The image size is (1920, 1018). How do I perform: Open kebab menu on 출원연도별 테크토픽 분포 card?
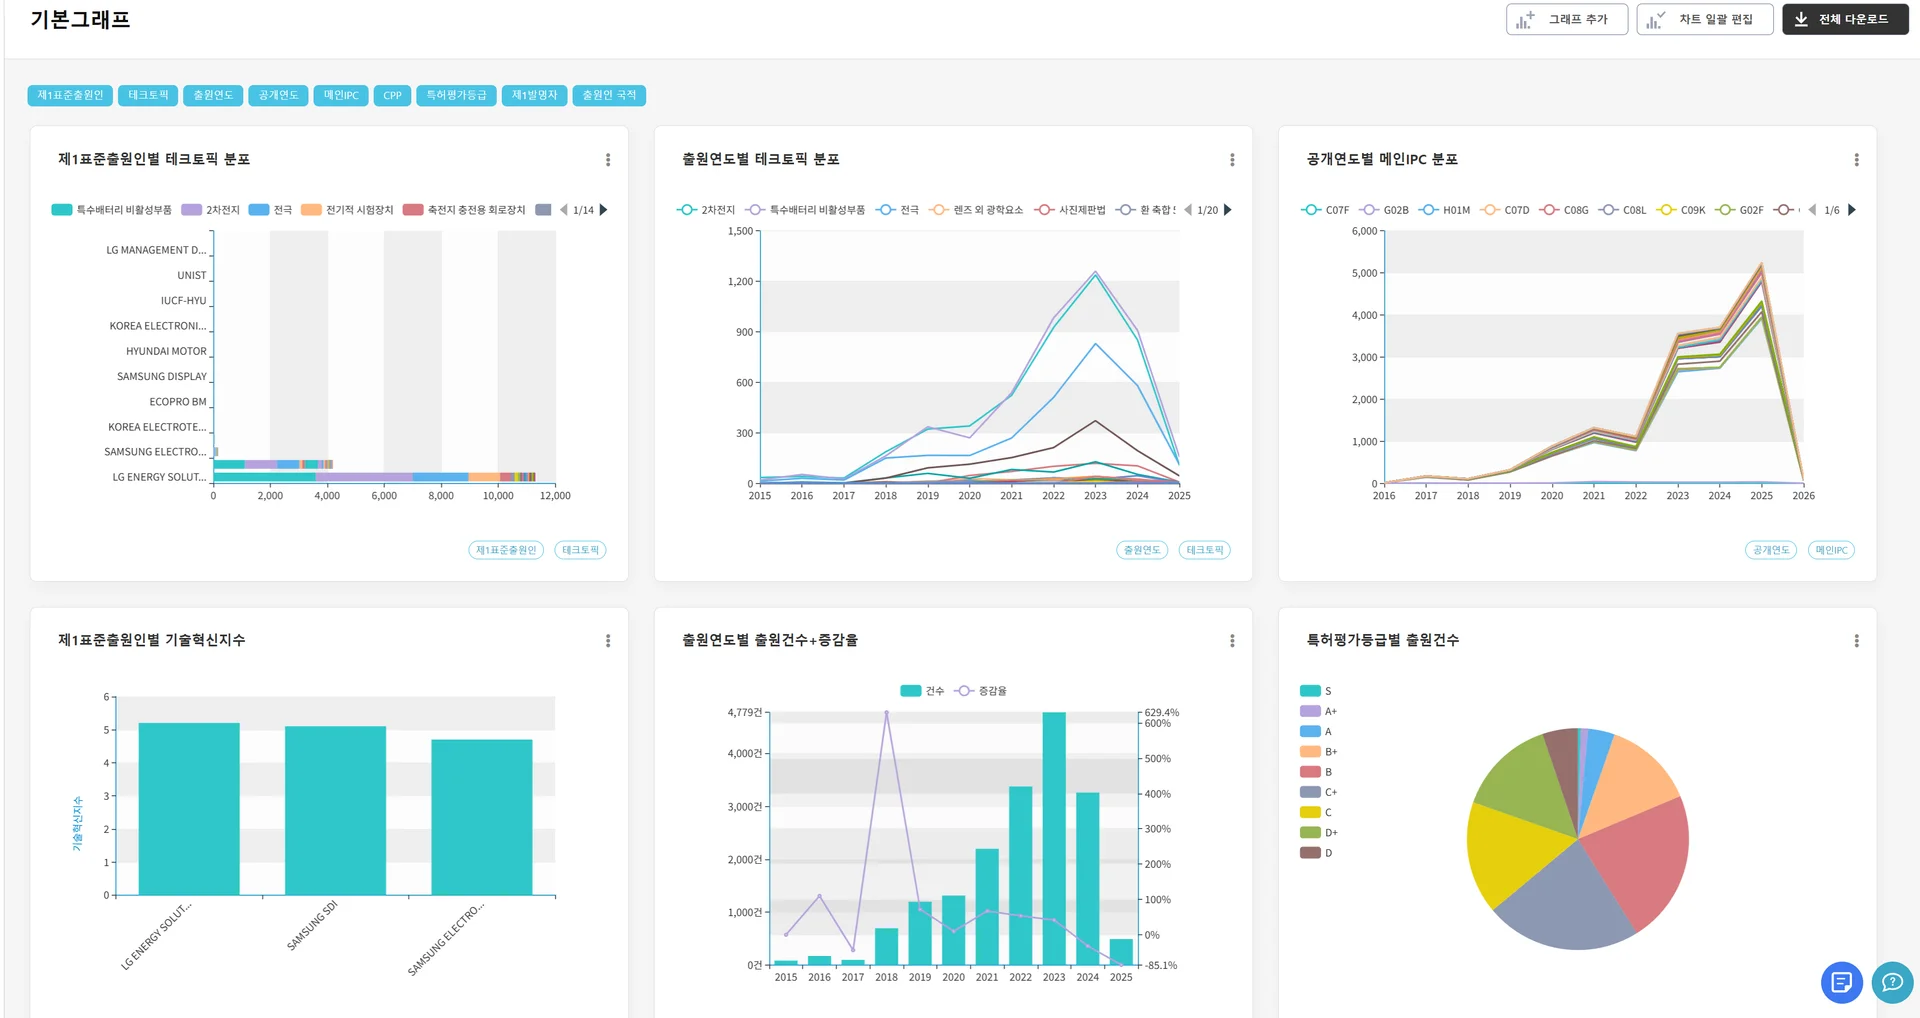(1232, 160)
